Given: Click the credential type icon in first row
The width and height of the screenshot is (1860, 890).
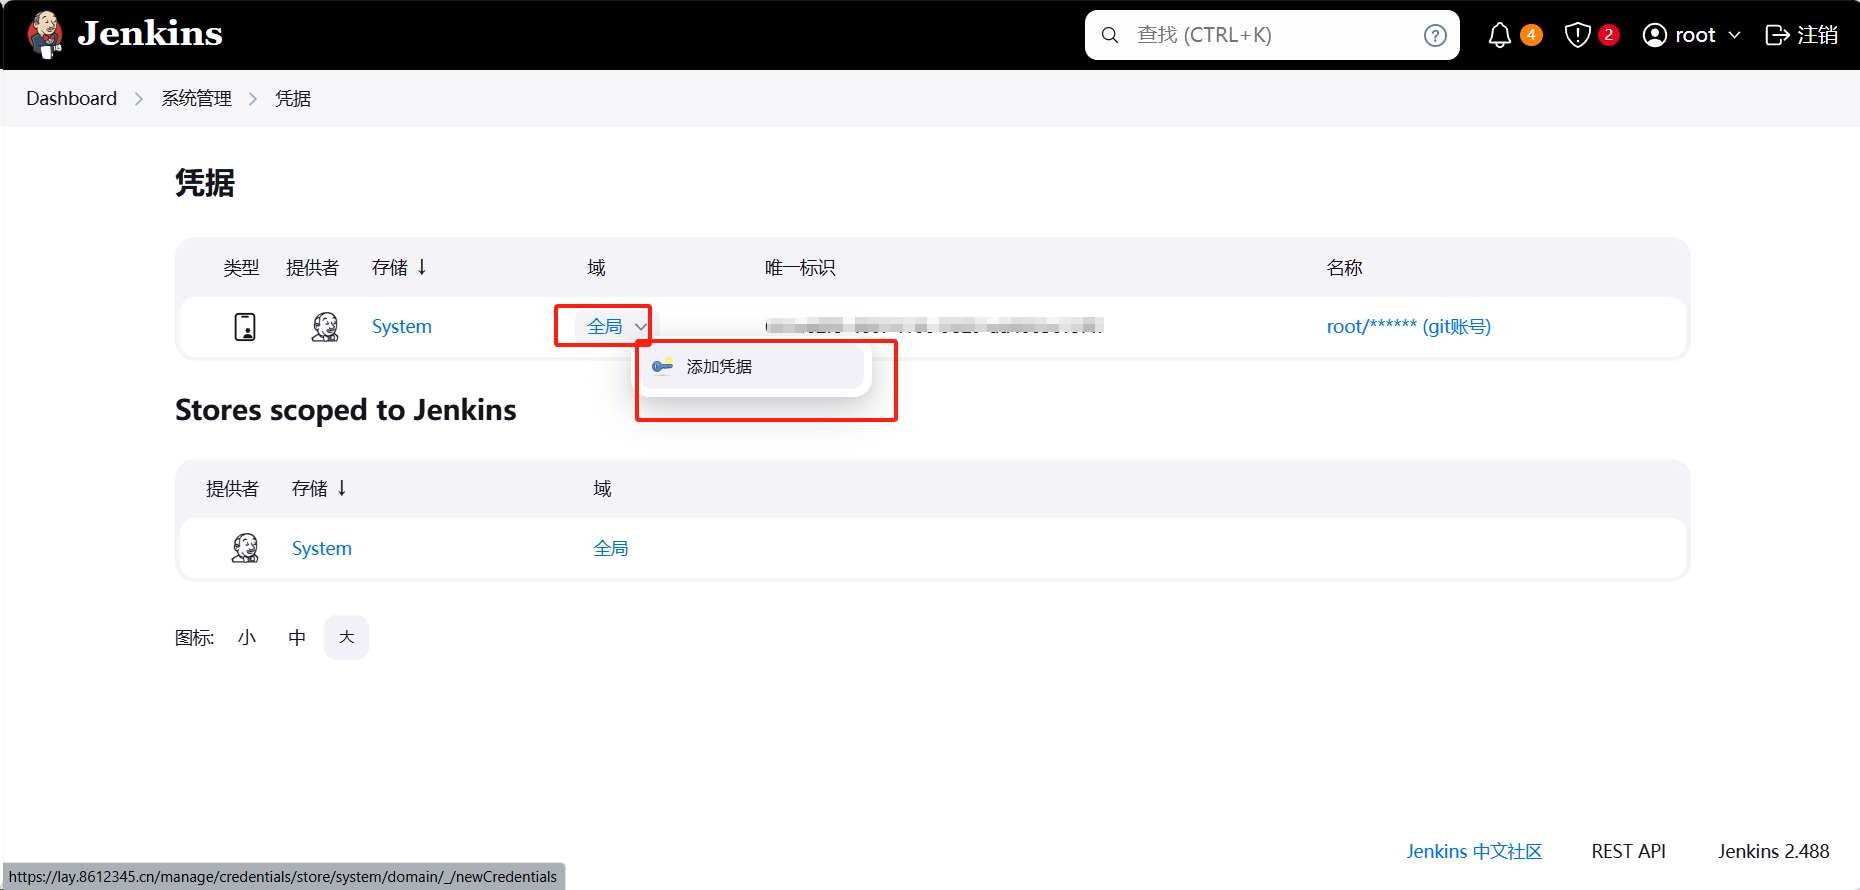Looking at the screenshot, I should pos(245,327).
